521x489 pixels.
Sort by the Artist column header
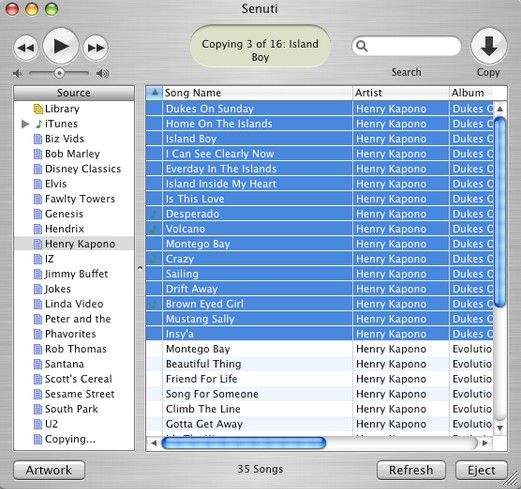[401, 93]
